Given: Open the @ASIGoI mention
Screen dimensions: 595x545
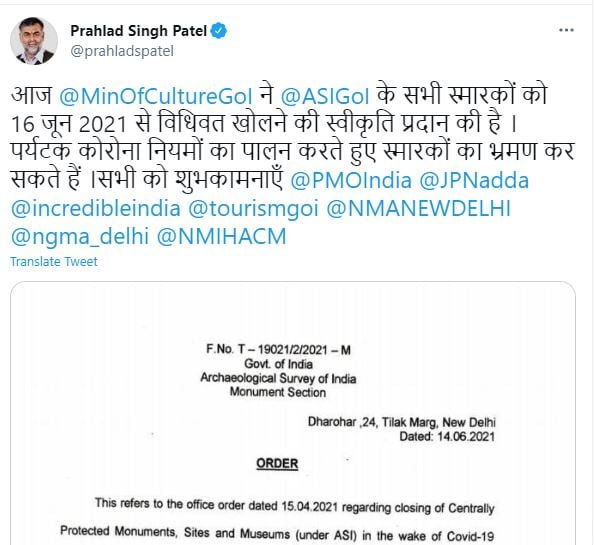Looking at the screenshot, I should point(325,96).
